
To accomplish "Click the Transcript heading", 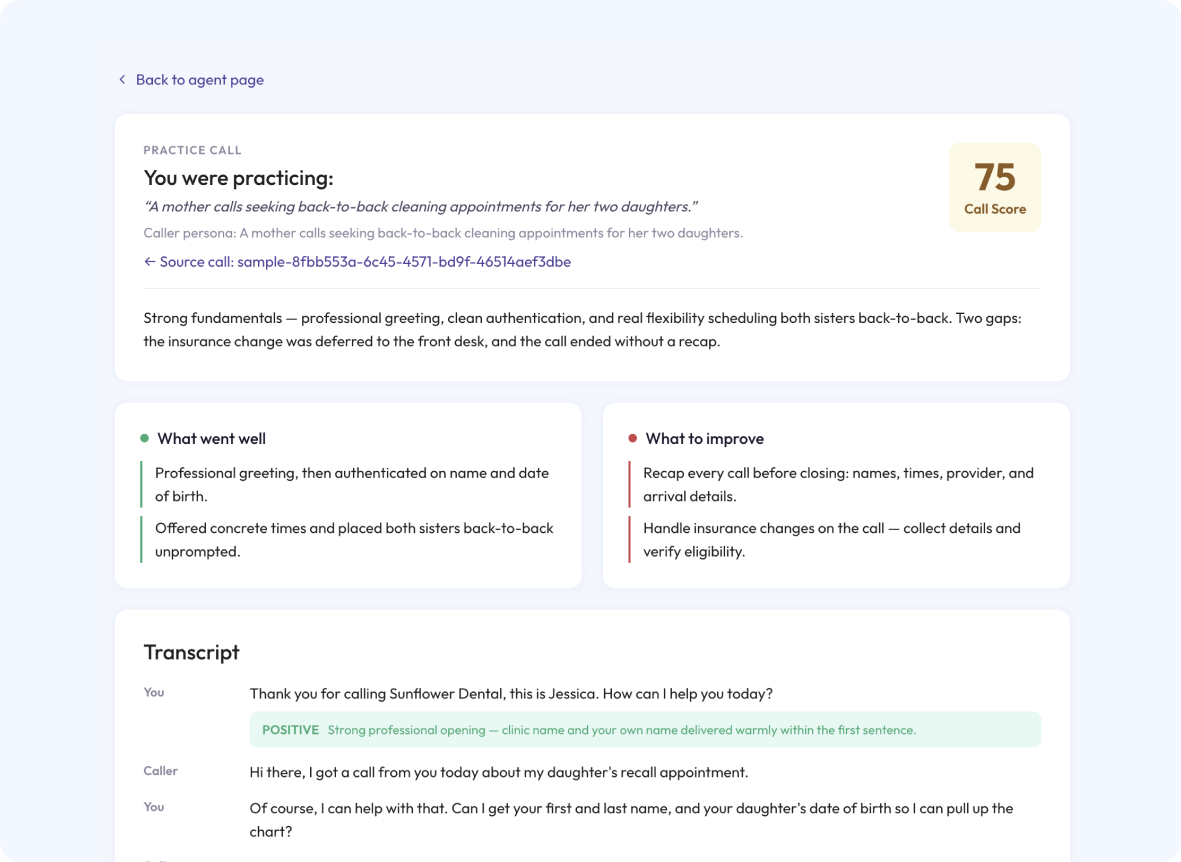I will 191,653.
